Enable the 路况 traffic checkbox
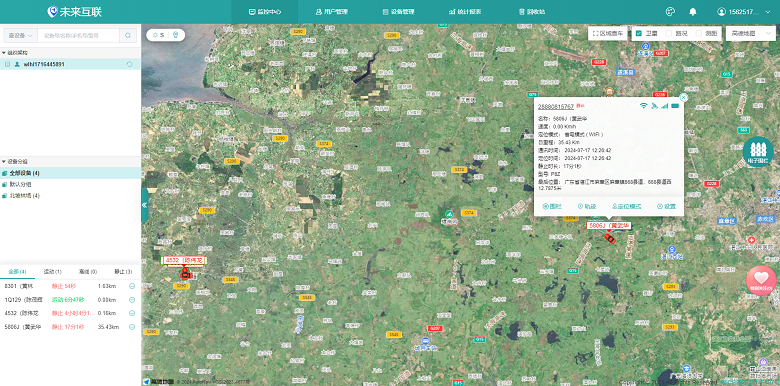This screenshot has width=780, height=386. [x=669, y=33]
